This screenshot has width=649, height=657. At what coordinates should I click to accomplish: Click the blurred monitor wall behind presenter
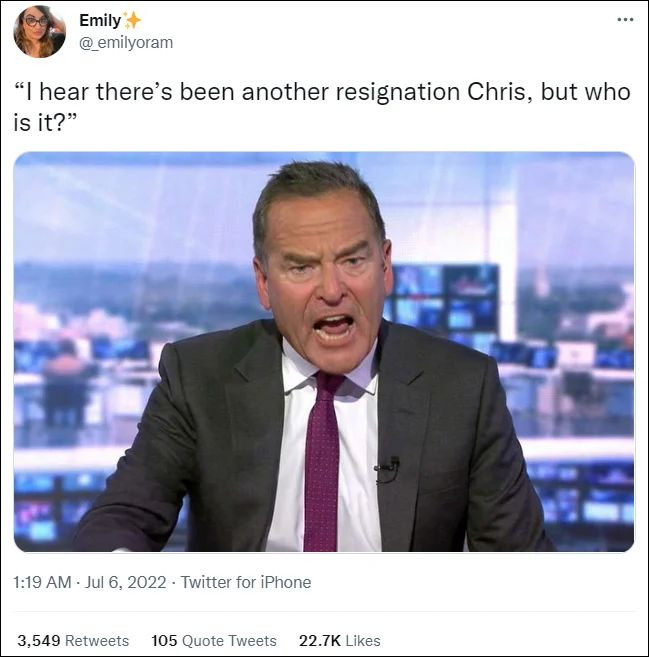[445, 302]
